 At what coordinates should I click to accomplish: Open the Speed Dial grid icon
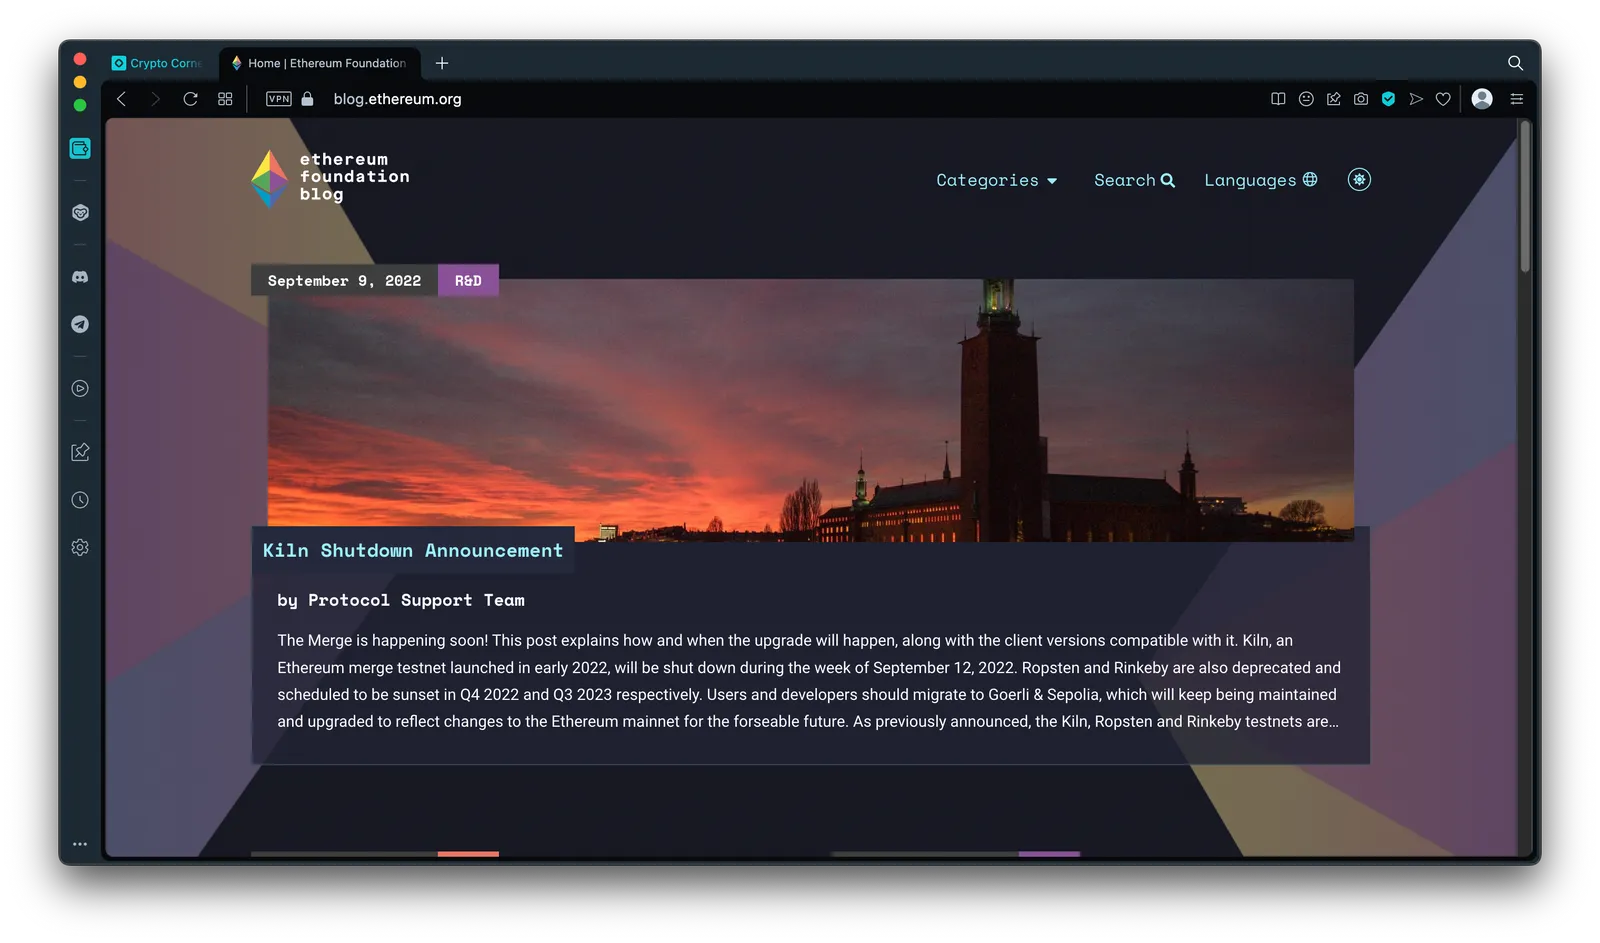(x=225, y=99)
